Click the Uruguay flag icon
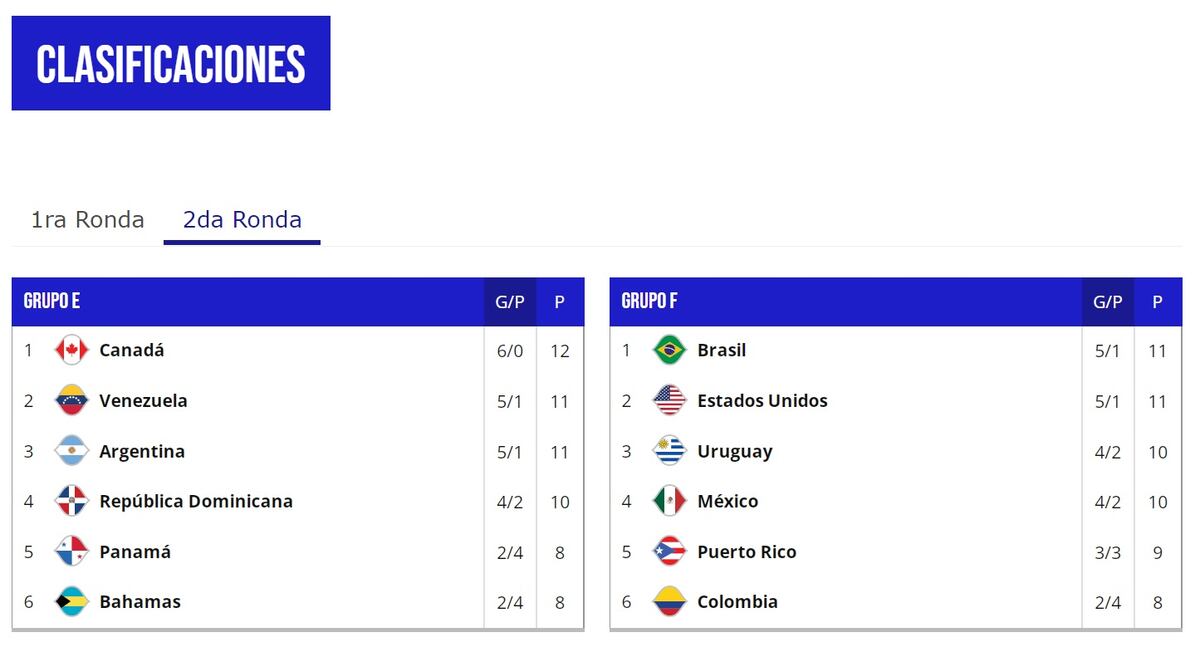This screenshot has height=652, width=1200. (x=669, y=451)
